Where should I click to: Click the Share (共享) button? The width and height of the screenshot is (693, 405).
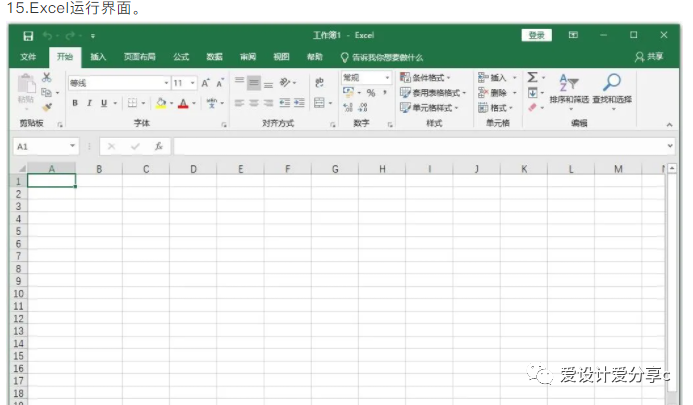click(x=649, y=57)
